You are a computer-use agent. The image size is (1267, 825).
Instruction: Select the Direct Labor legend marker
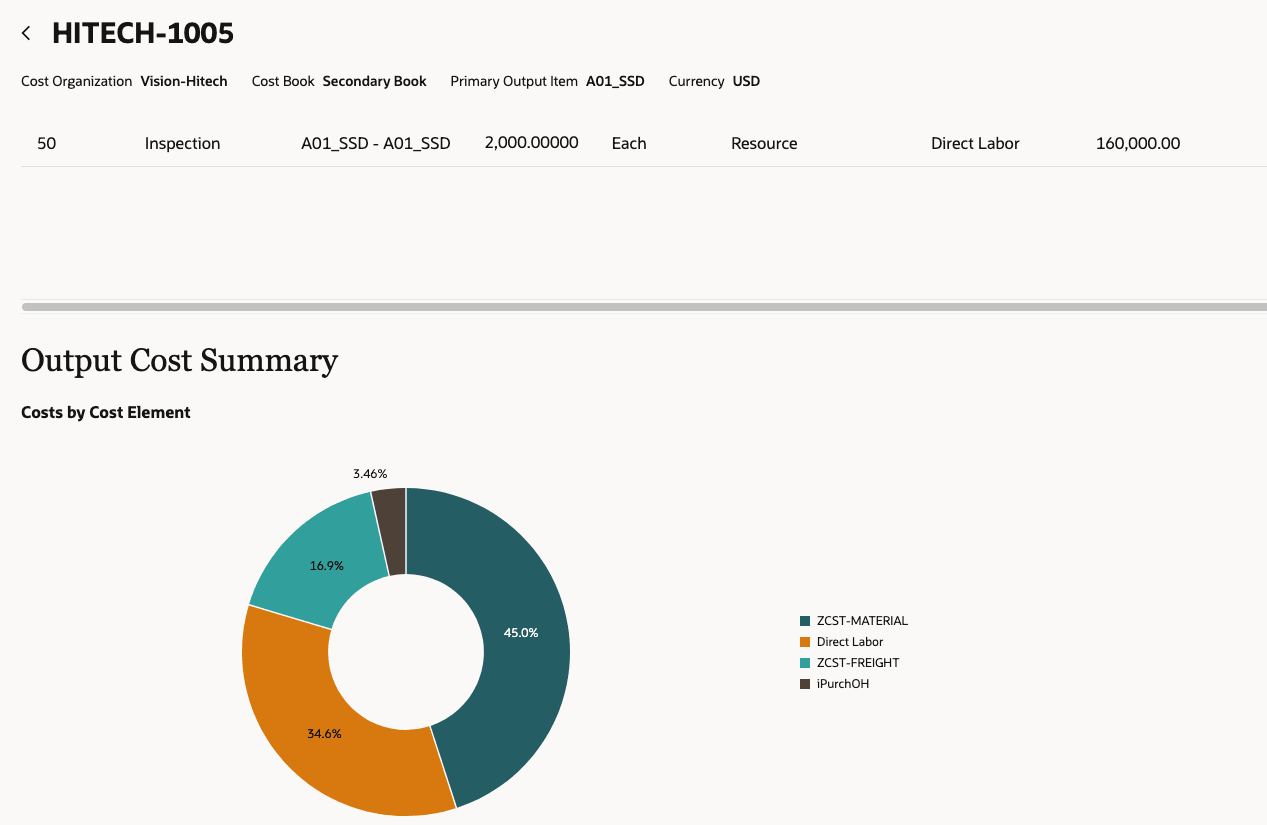(806, 641)
